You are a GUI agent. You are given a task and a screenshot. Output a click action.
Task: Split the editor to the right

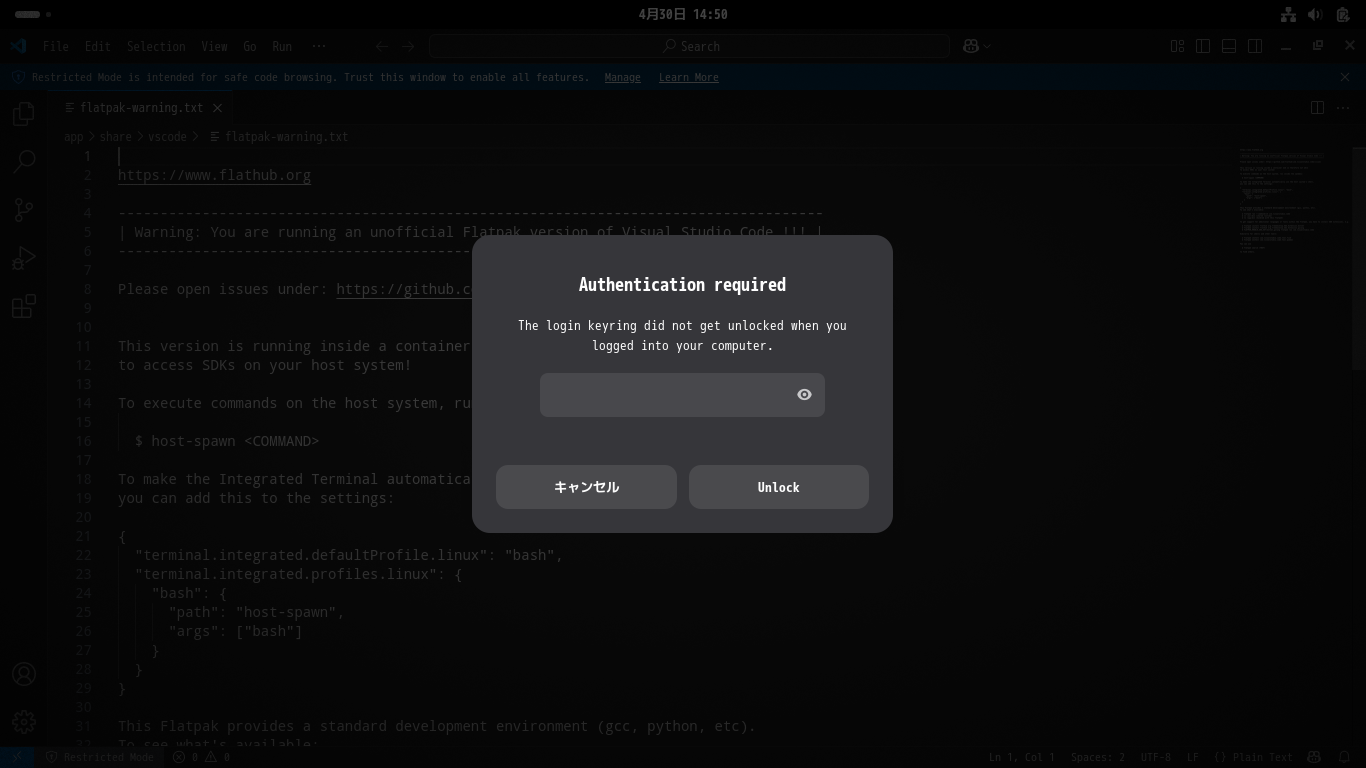(1318, 108)
